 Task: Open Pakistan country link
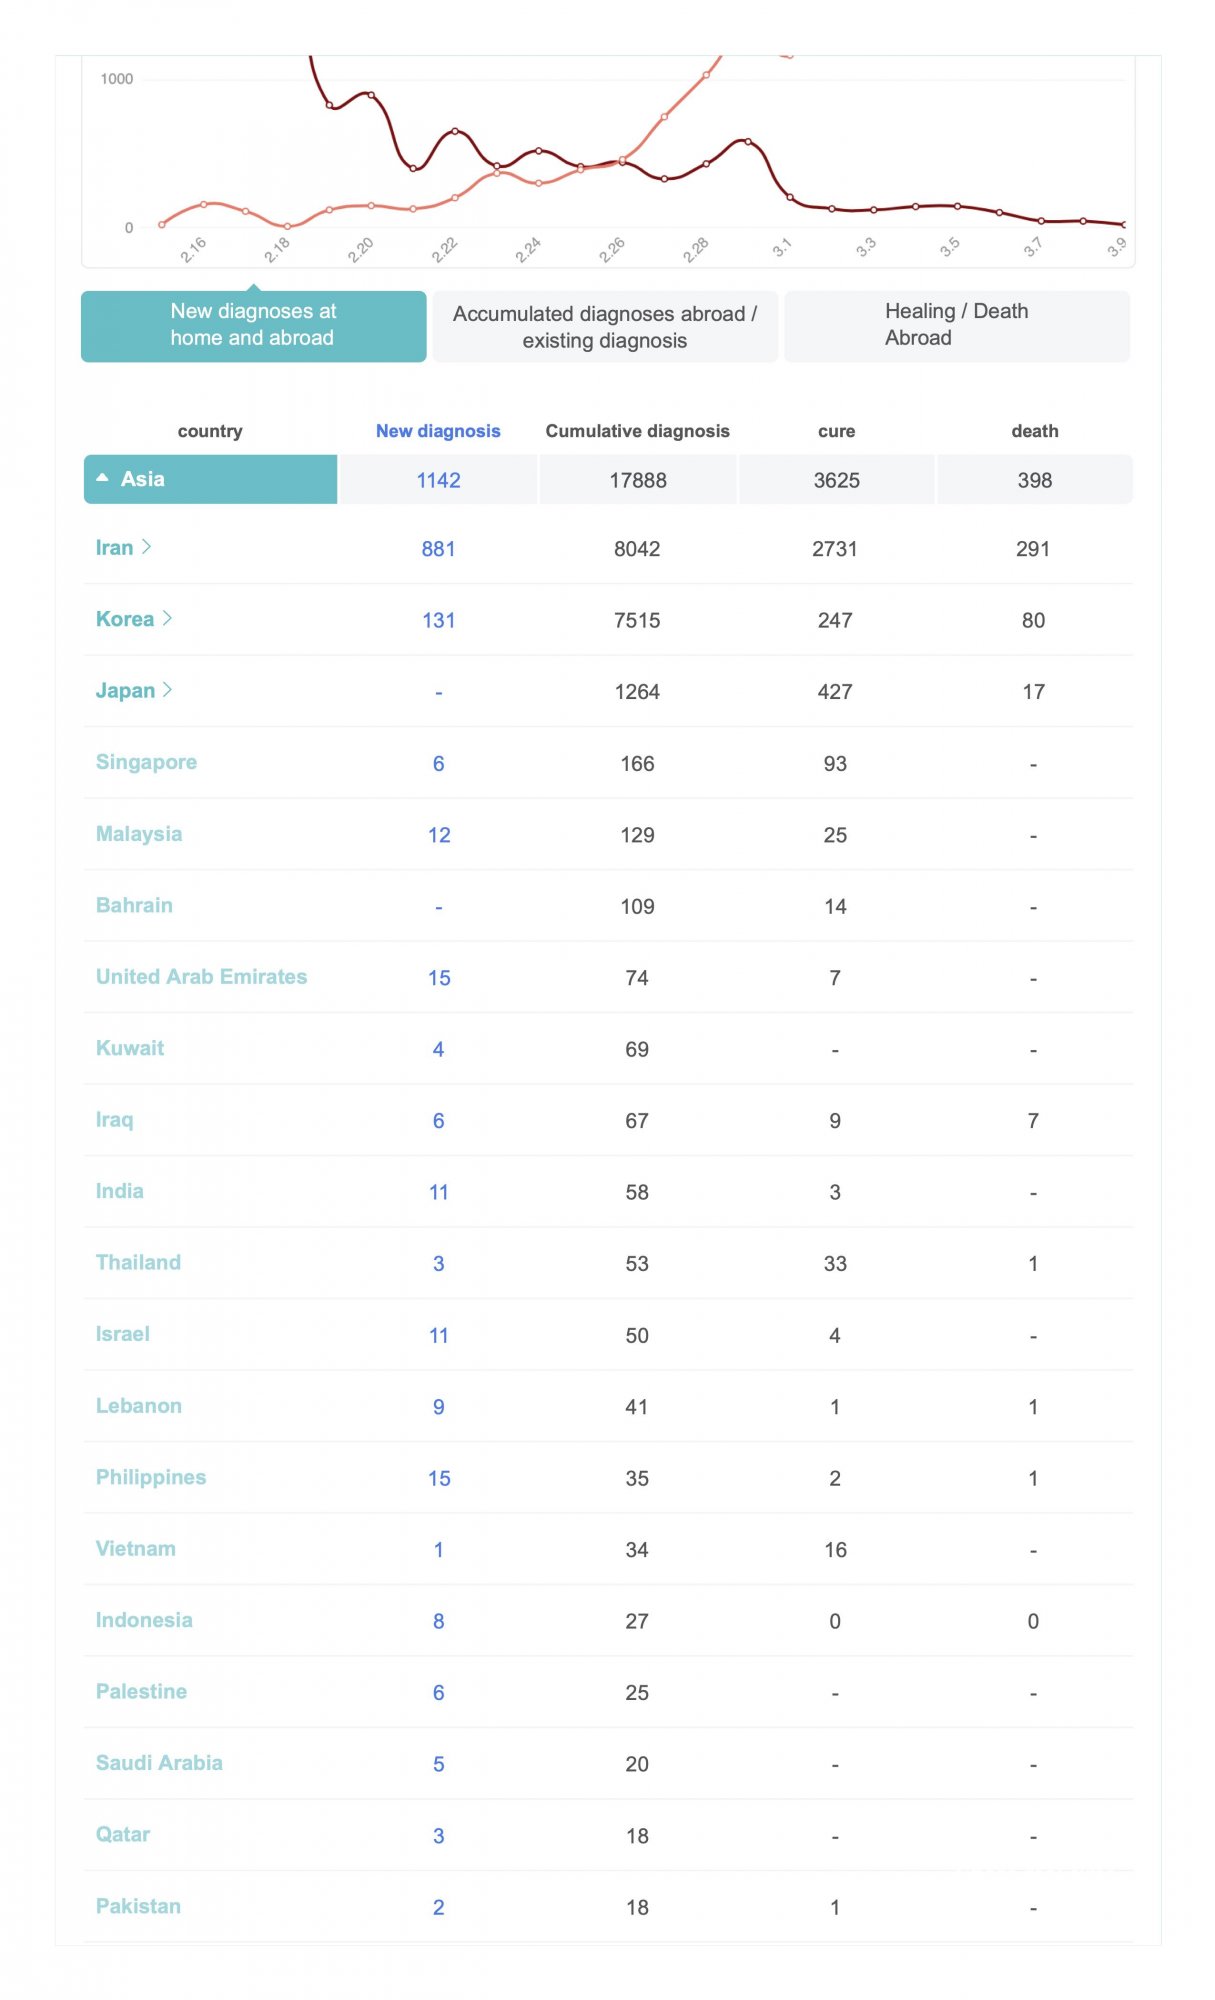[138, 1906]
